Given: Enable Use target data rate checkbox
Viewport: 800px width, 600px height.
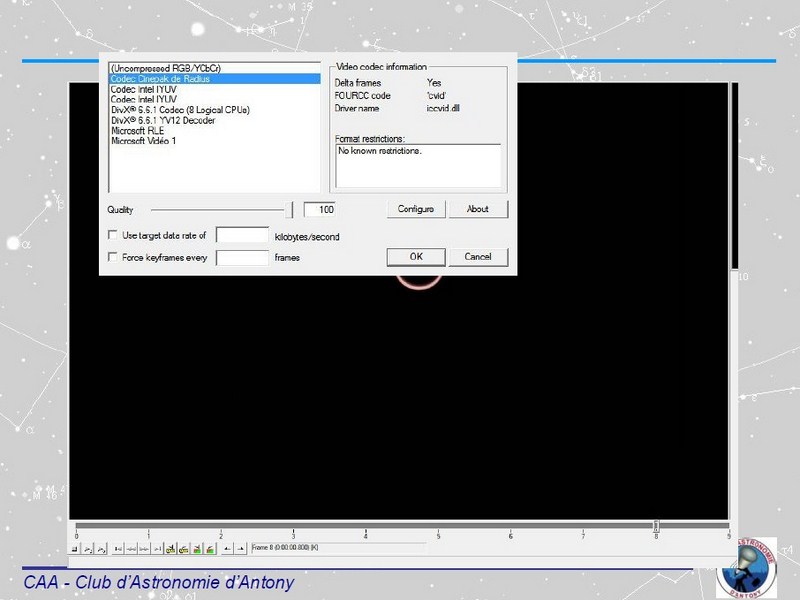Looking at the screenshot, I should (x=113, y=236).
